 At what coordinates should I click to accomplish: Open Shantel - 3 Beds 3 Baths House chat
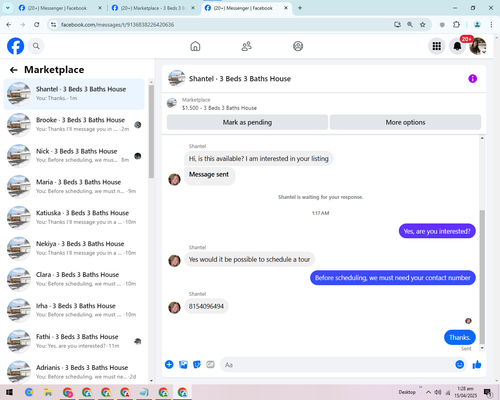(x=74, y=94)
